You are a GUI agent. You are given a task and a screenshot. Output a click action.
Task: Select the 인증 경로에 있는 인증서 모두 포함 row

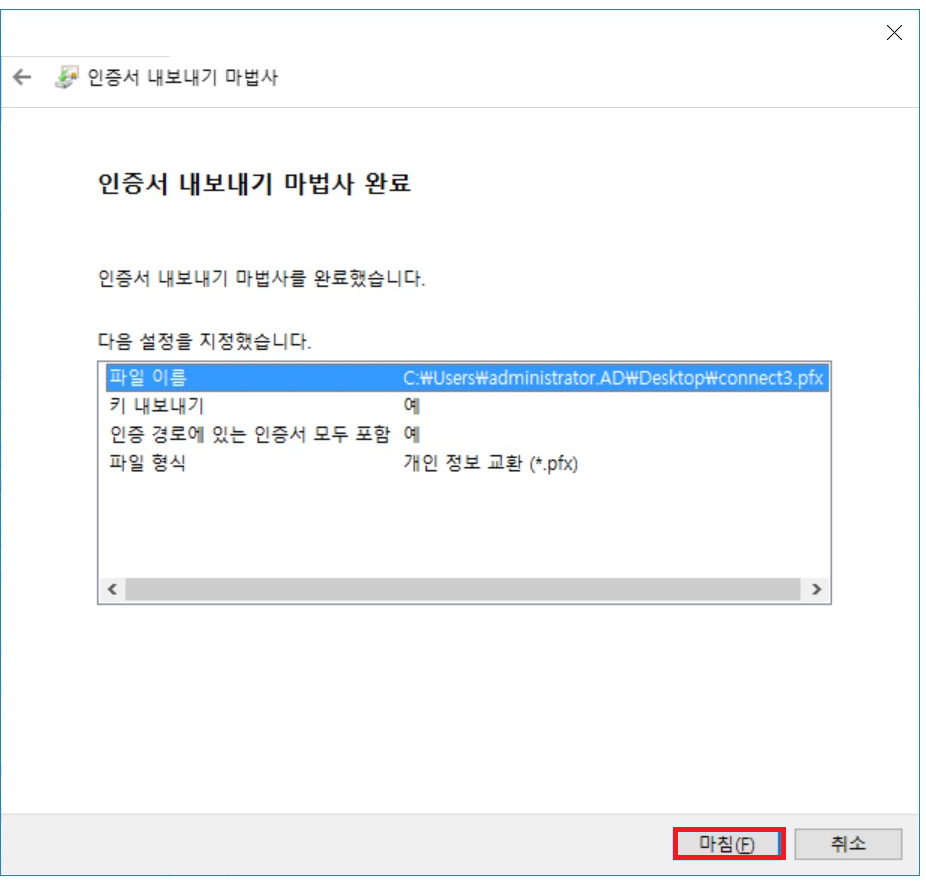pyautogui.click(x=250, y=435)
